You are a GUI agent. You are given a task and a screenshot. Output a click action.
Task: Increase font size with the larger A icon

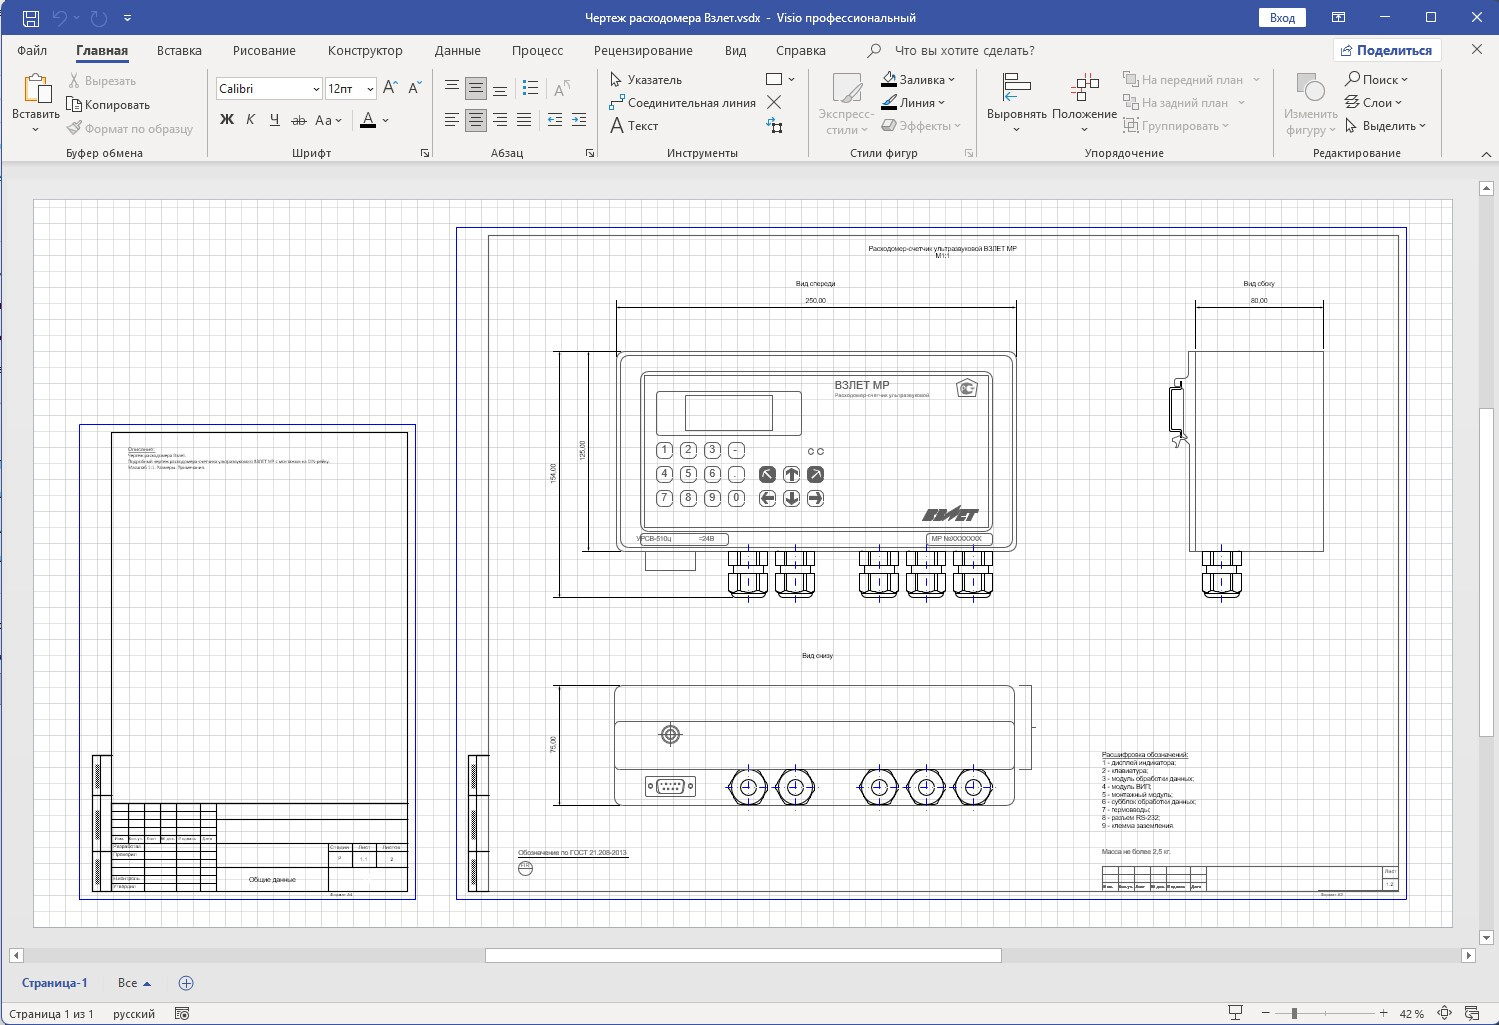point(391,89)
